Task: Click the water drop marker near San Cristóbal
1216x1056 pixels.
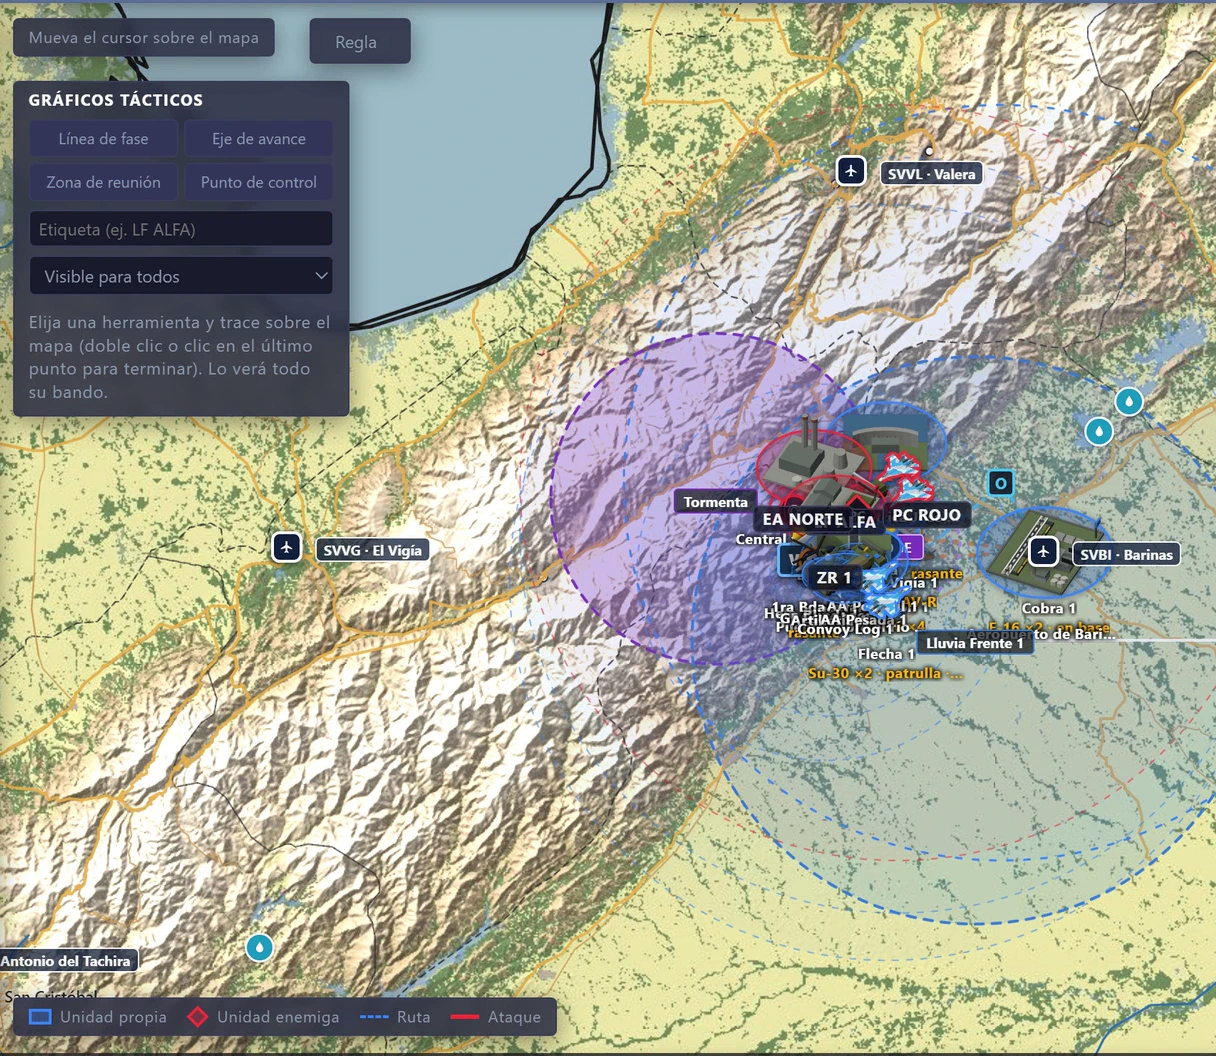Action: pyautogui.click(x=259, y=946)
